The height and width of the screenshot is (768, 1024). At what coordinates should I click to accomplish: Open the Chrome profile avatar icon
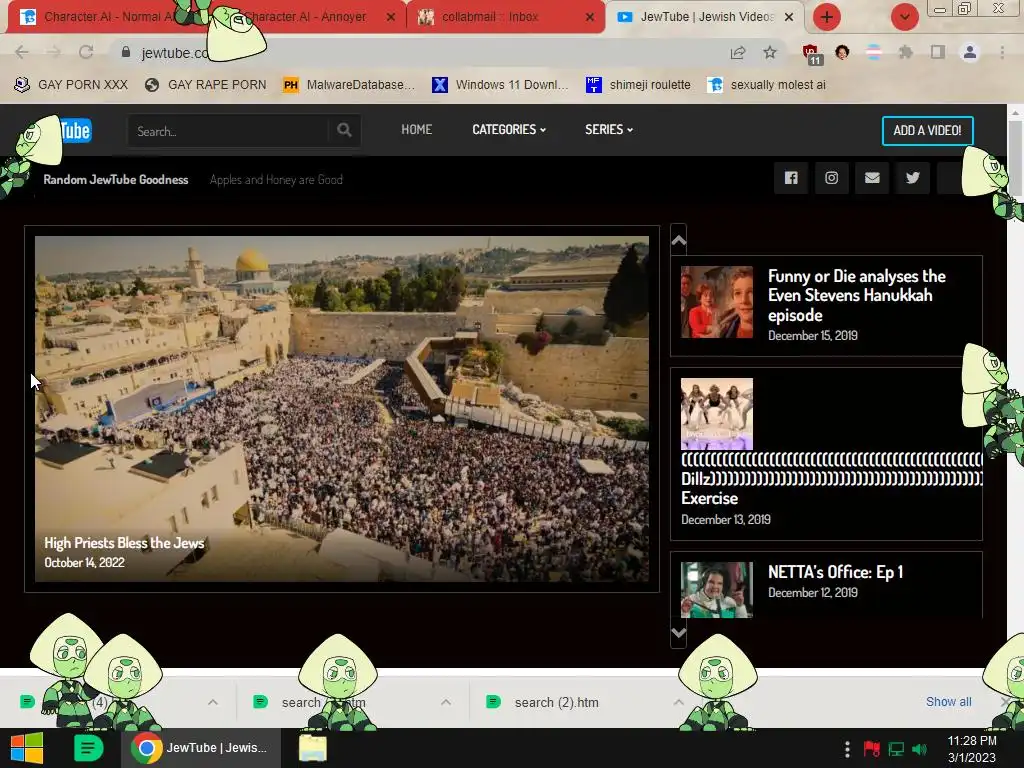[x=970, y=52]
